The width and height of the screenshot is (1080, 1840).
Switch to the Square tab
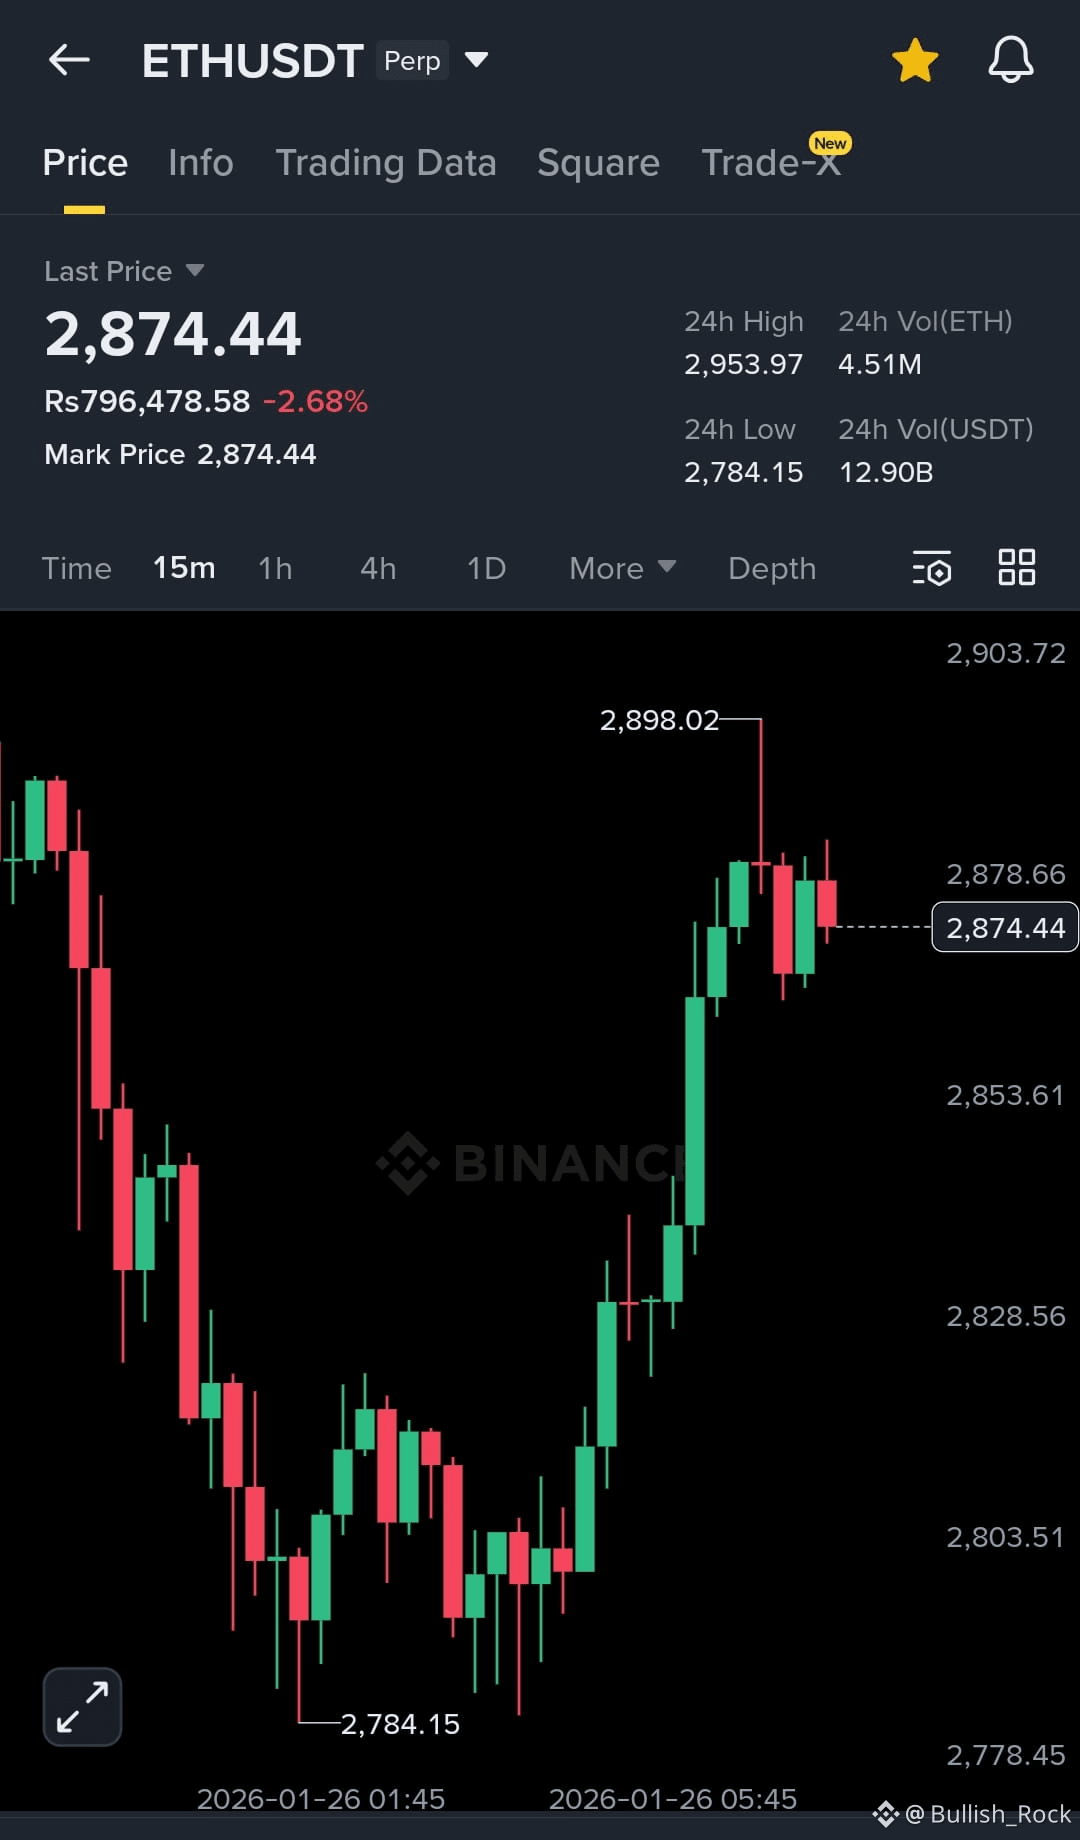pos(598,162)
